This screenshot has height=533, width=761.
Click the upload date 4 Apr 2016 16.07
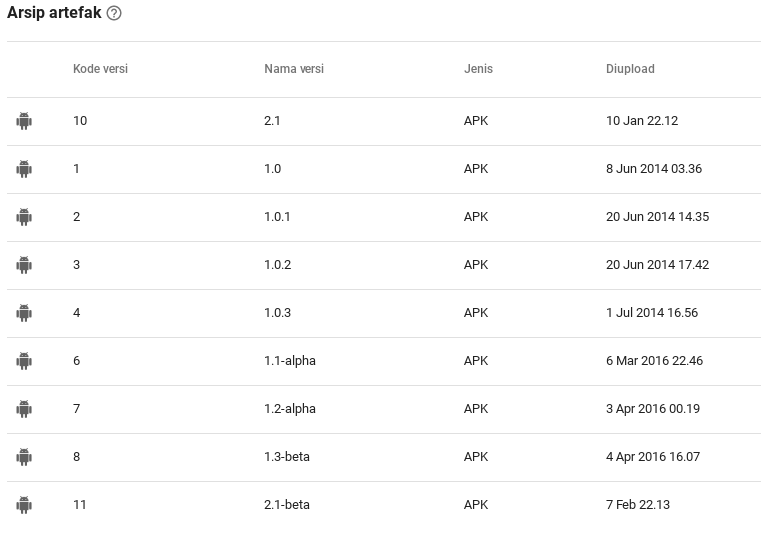[653, 457]
